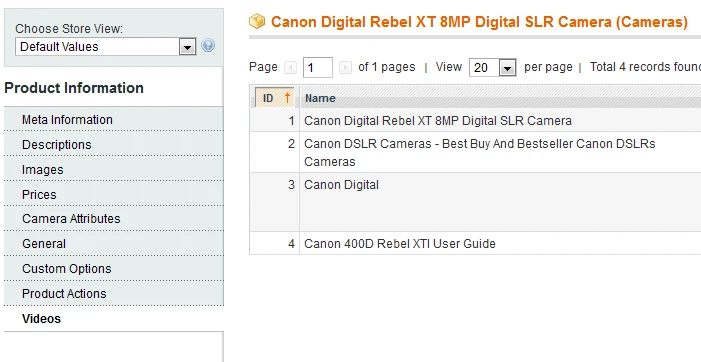
Task: Open the Custom Options tab
Action: (114, 269)
